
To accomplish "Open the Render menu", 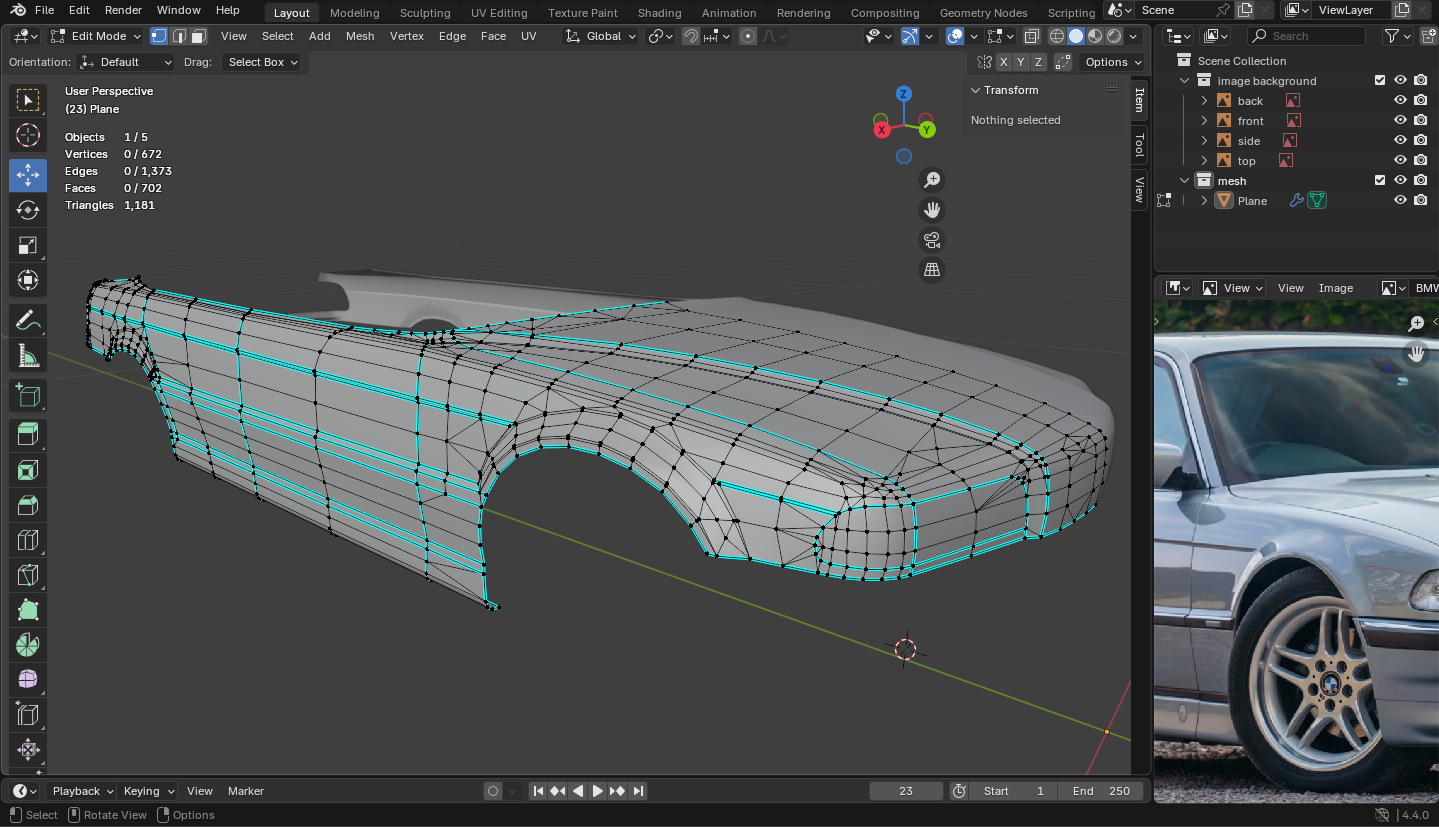I will [123, 10].
